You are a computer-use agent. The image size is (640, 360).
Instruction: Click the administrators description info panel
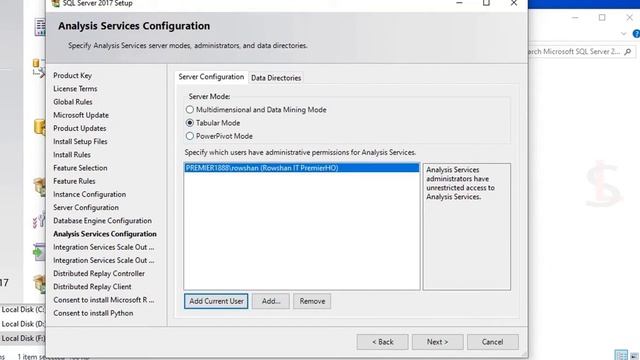(467, 227)
